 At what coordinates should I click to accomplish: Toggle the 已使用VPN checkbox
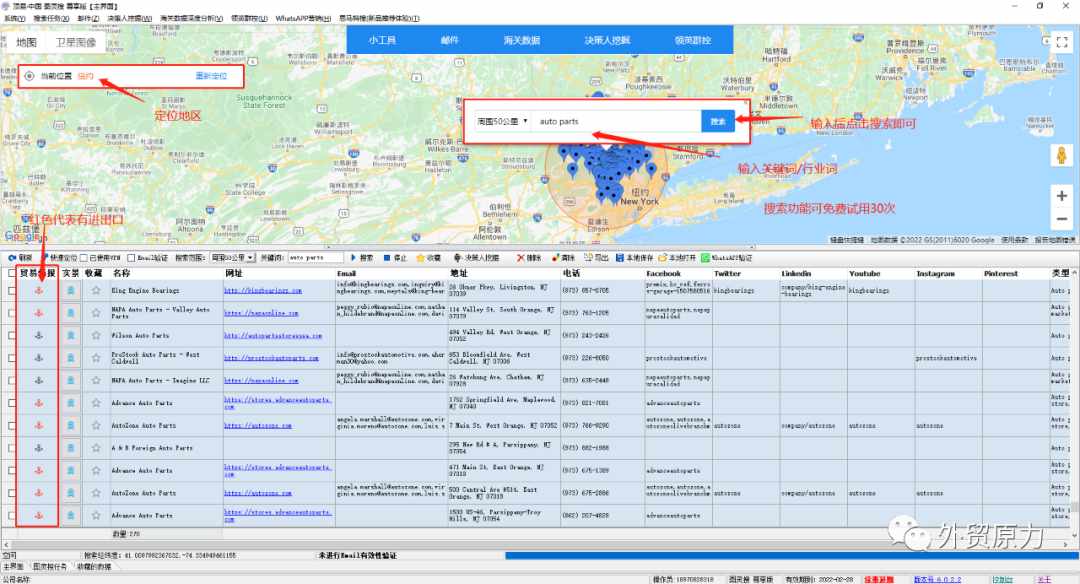coord(84,258)
